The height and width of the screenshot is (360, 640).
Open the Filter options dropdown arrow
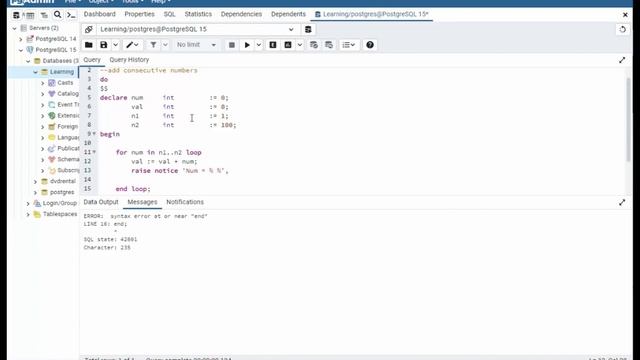tap(165, 45)
